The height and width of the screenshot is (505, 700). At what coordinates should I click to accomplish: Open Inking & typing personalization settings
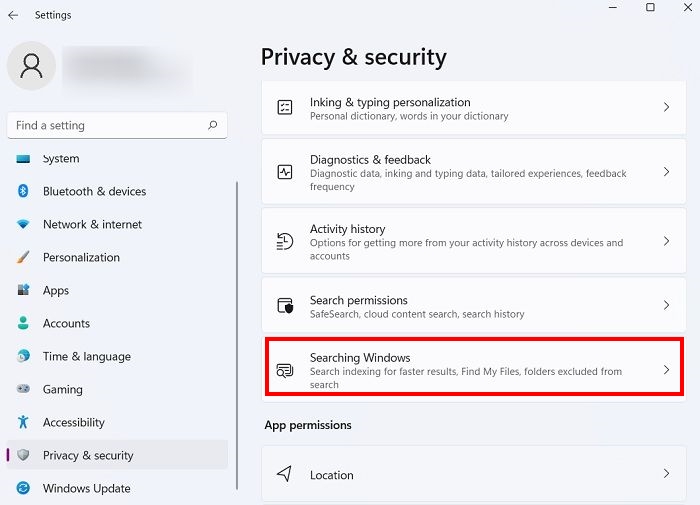click(x=474, y=108)
